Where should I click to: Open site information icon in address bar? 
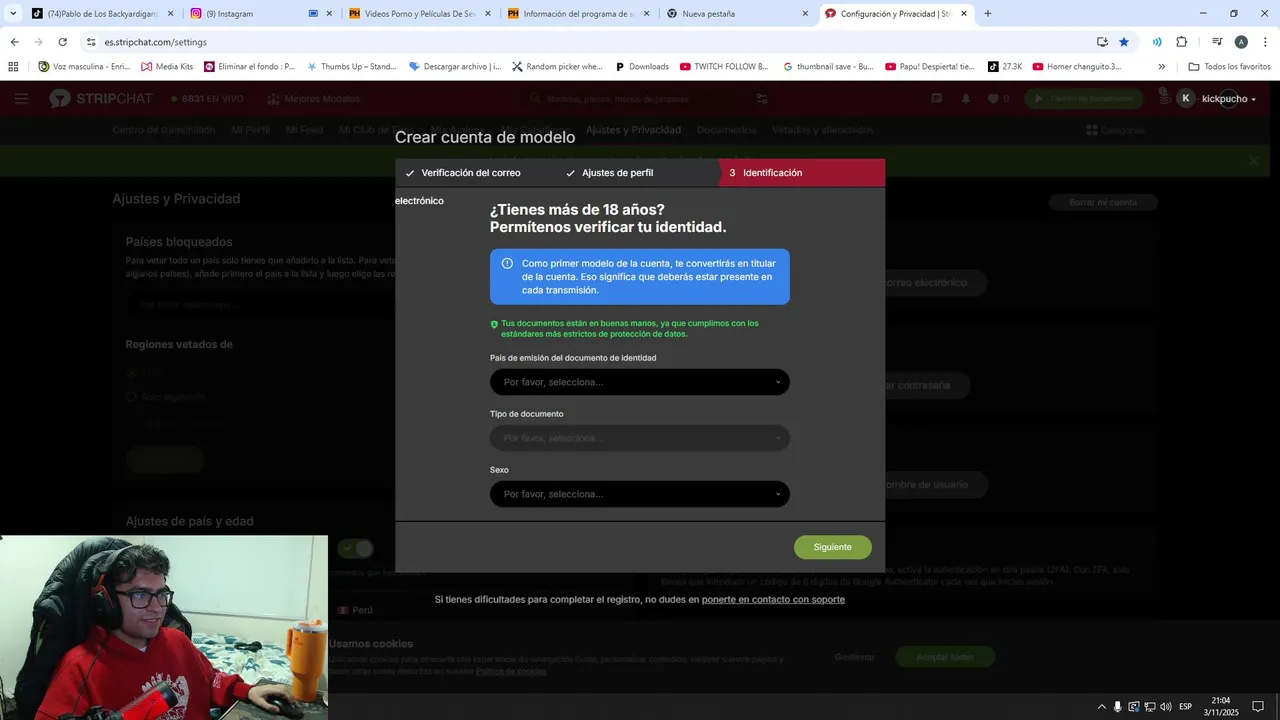coord(91,42)
